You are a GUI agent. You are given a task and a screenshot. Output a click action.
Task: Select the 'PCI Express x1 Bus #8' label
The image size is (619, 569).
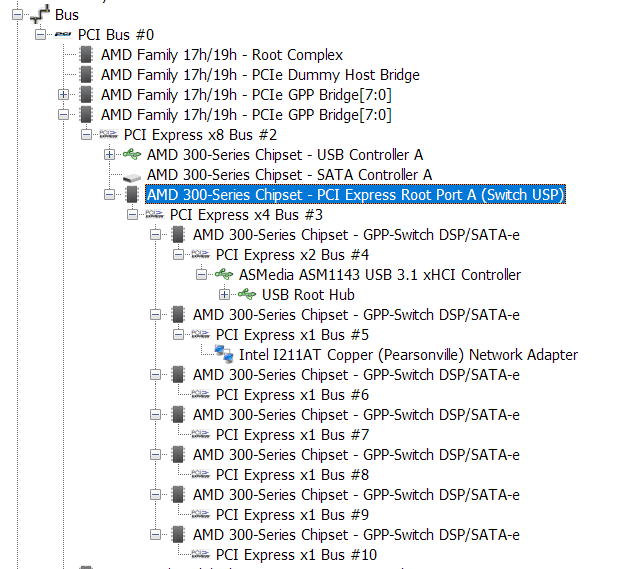click(293, 475)
